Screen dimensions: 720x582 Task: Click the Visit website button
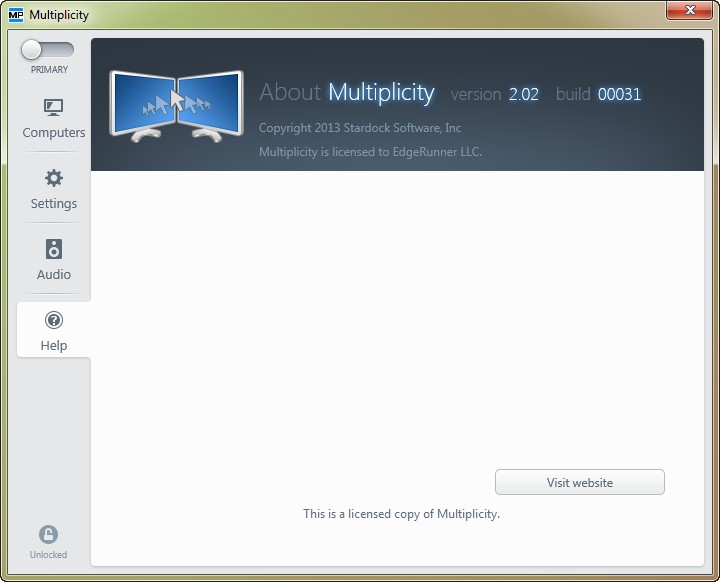coord(579,482)
